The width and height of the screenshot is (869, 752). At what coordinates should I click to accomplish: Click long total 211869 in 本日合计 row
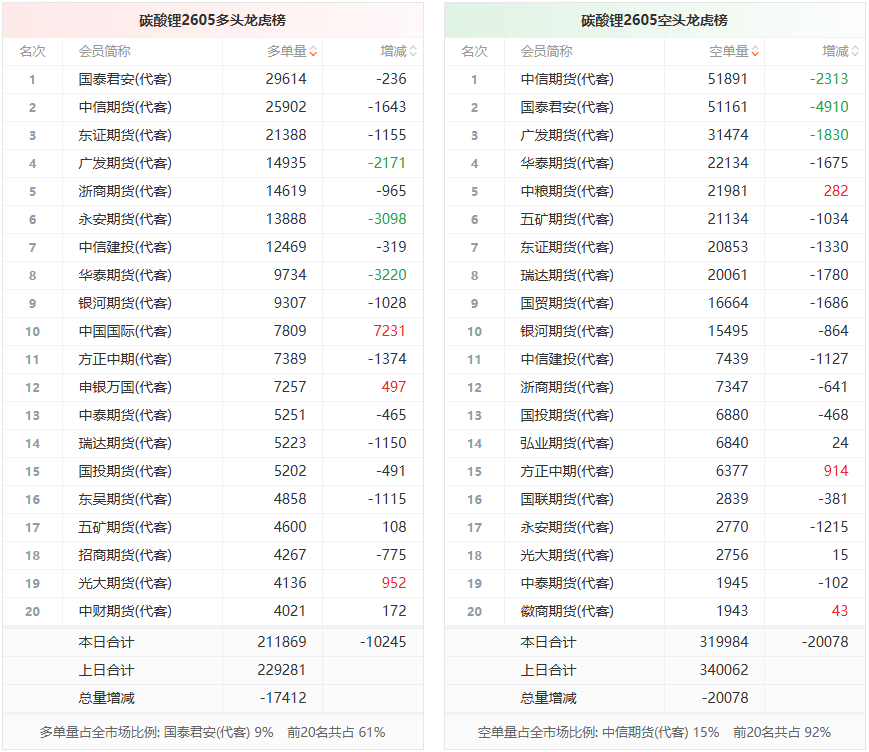coord(282,642)
